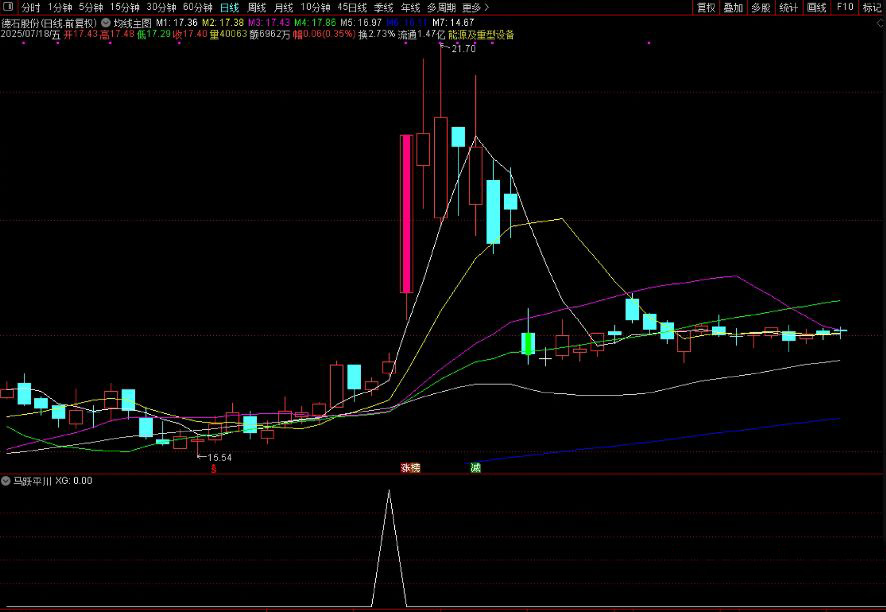The image size is (886, 612).
Task: Click the panel icon before 分时
Action: pos(9,7)
